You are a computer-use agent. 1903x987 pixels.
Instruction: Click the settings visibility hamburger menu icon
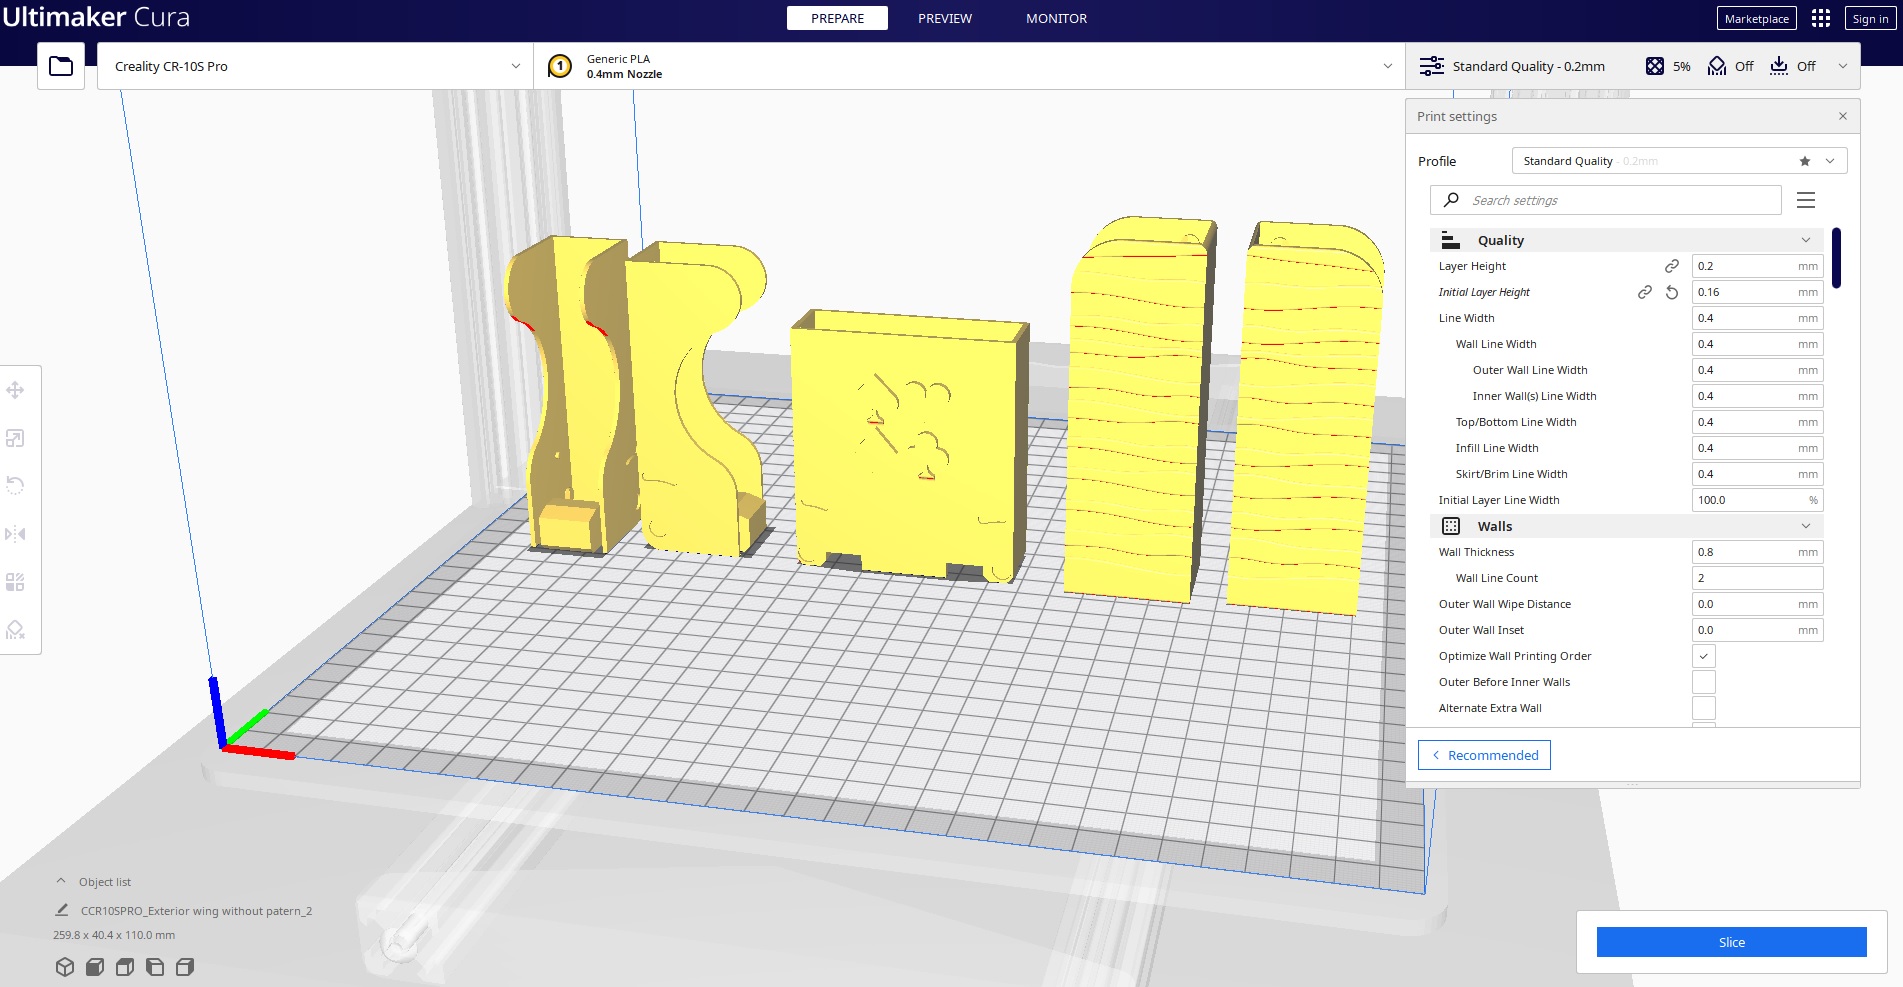[x=1805, y=200]
